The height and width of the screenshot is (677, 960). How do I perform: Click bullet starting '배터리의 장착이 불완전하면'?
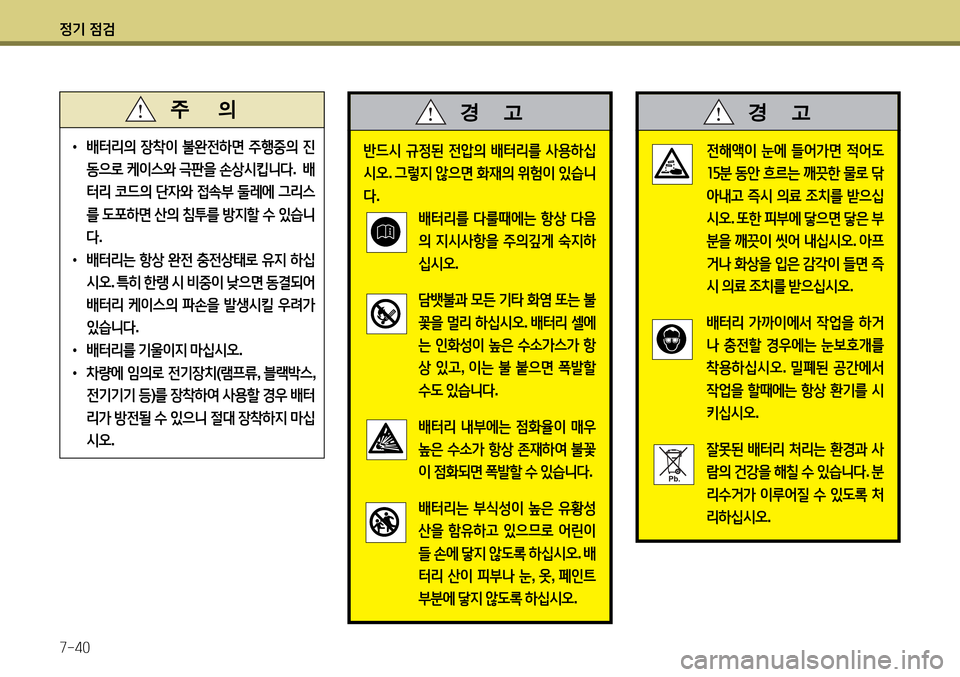pos(200,192)
